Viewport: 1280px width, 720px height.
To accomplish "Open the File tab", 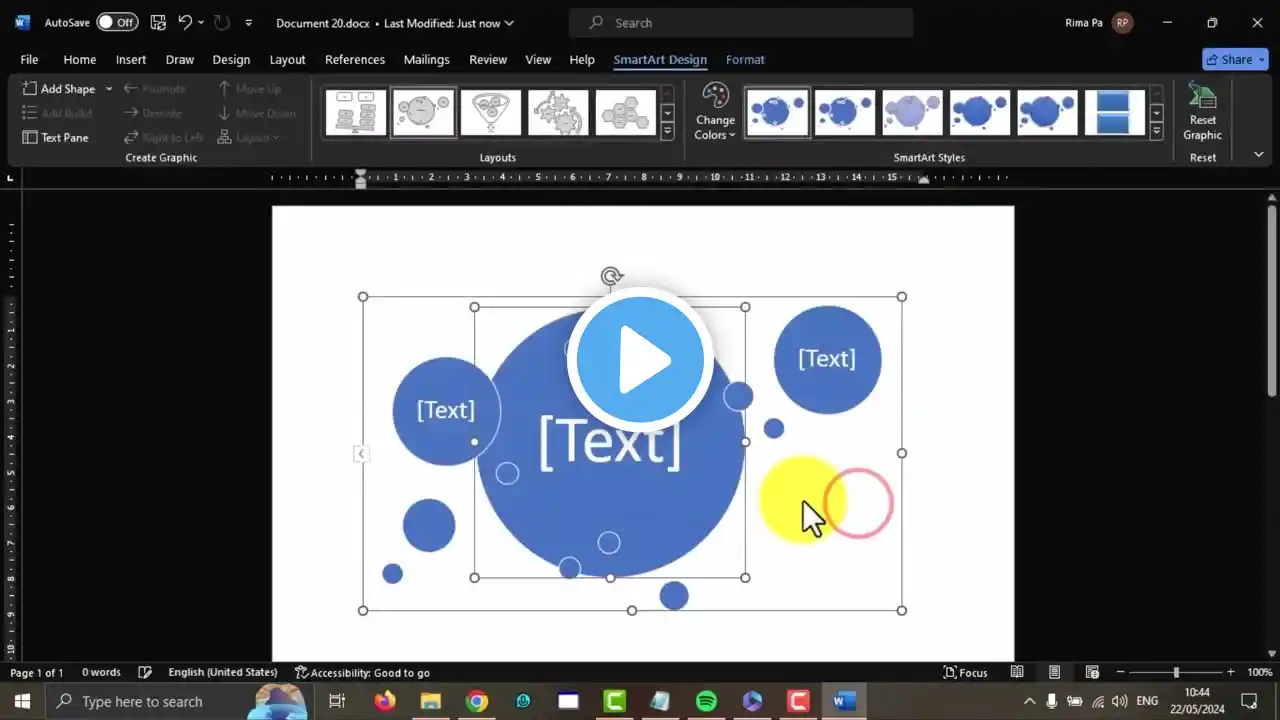I will [29, 60].
